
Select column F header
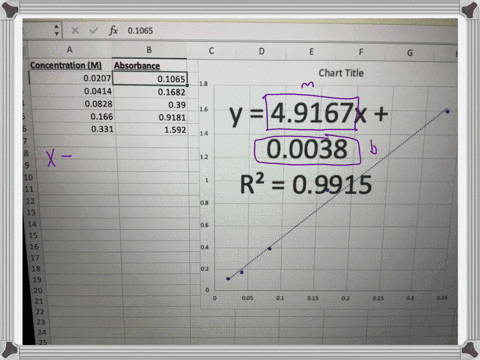(361, 52)
